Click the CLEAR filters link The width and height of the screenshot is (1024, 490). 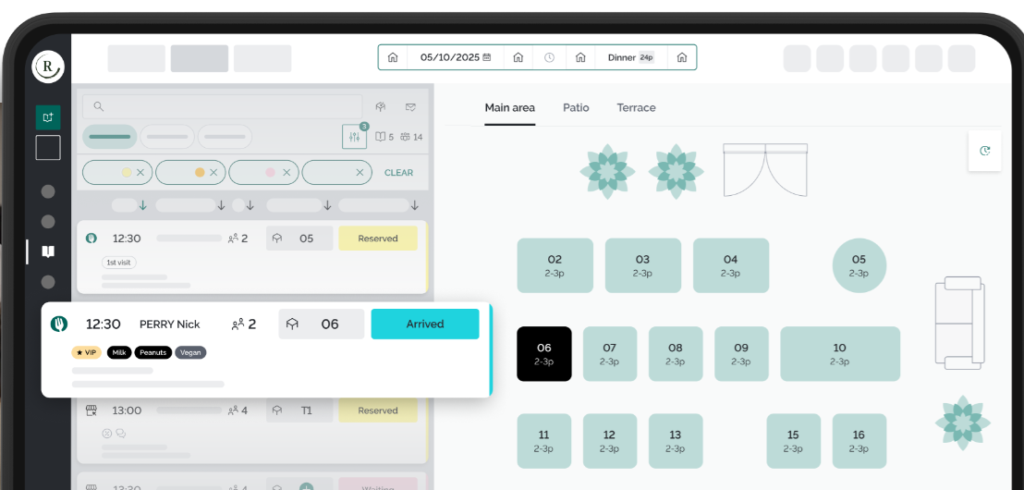[x=399, y=173]
